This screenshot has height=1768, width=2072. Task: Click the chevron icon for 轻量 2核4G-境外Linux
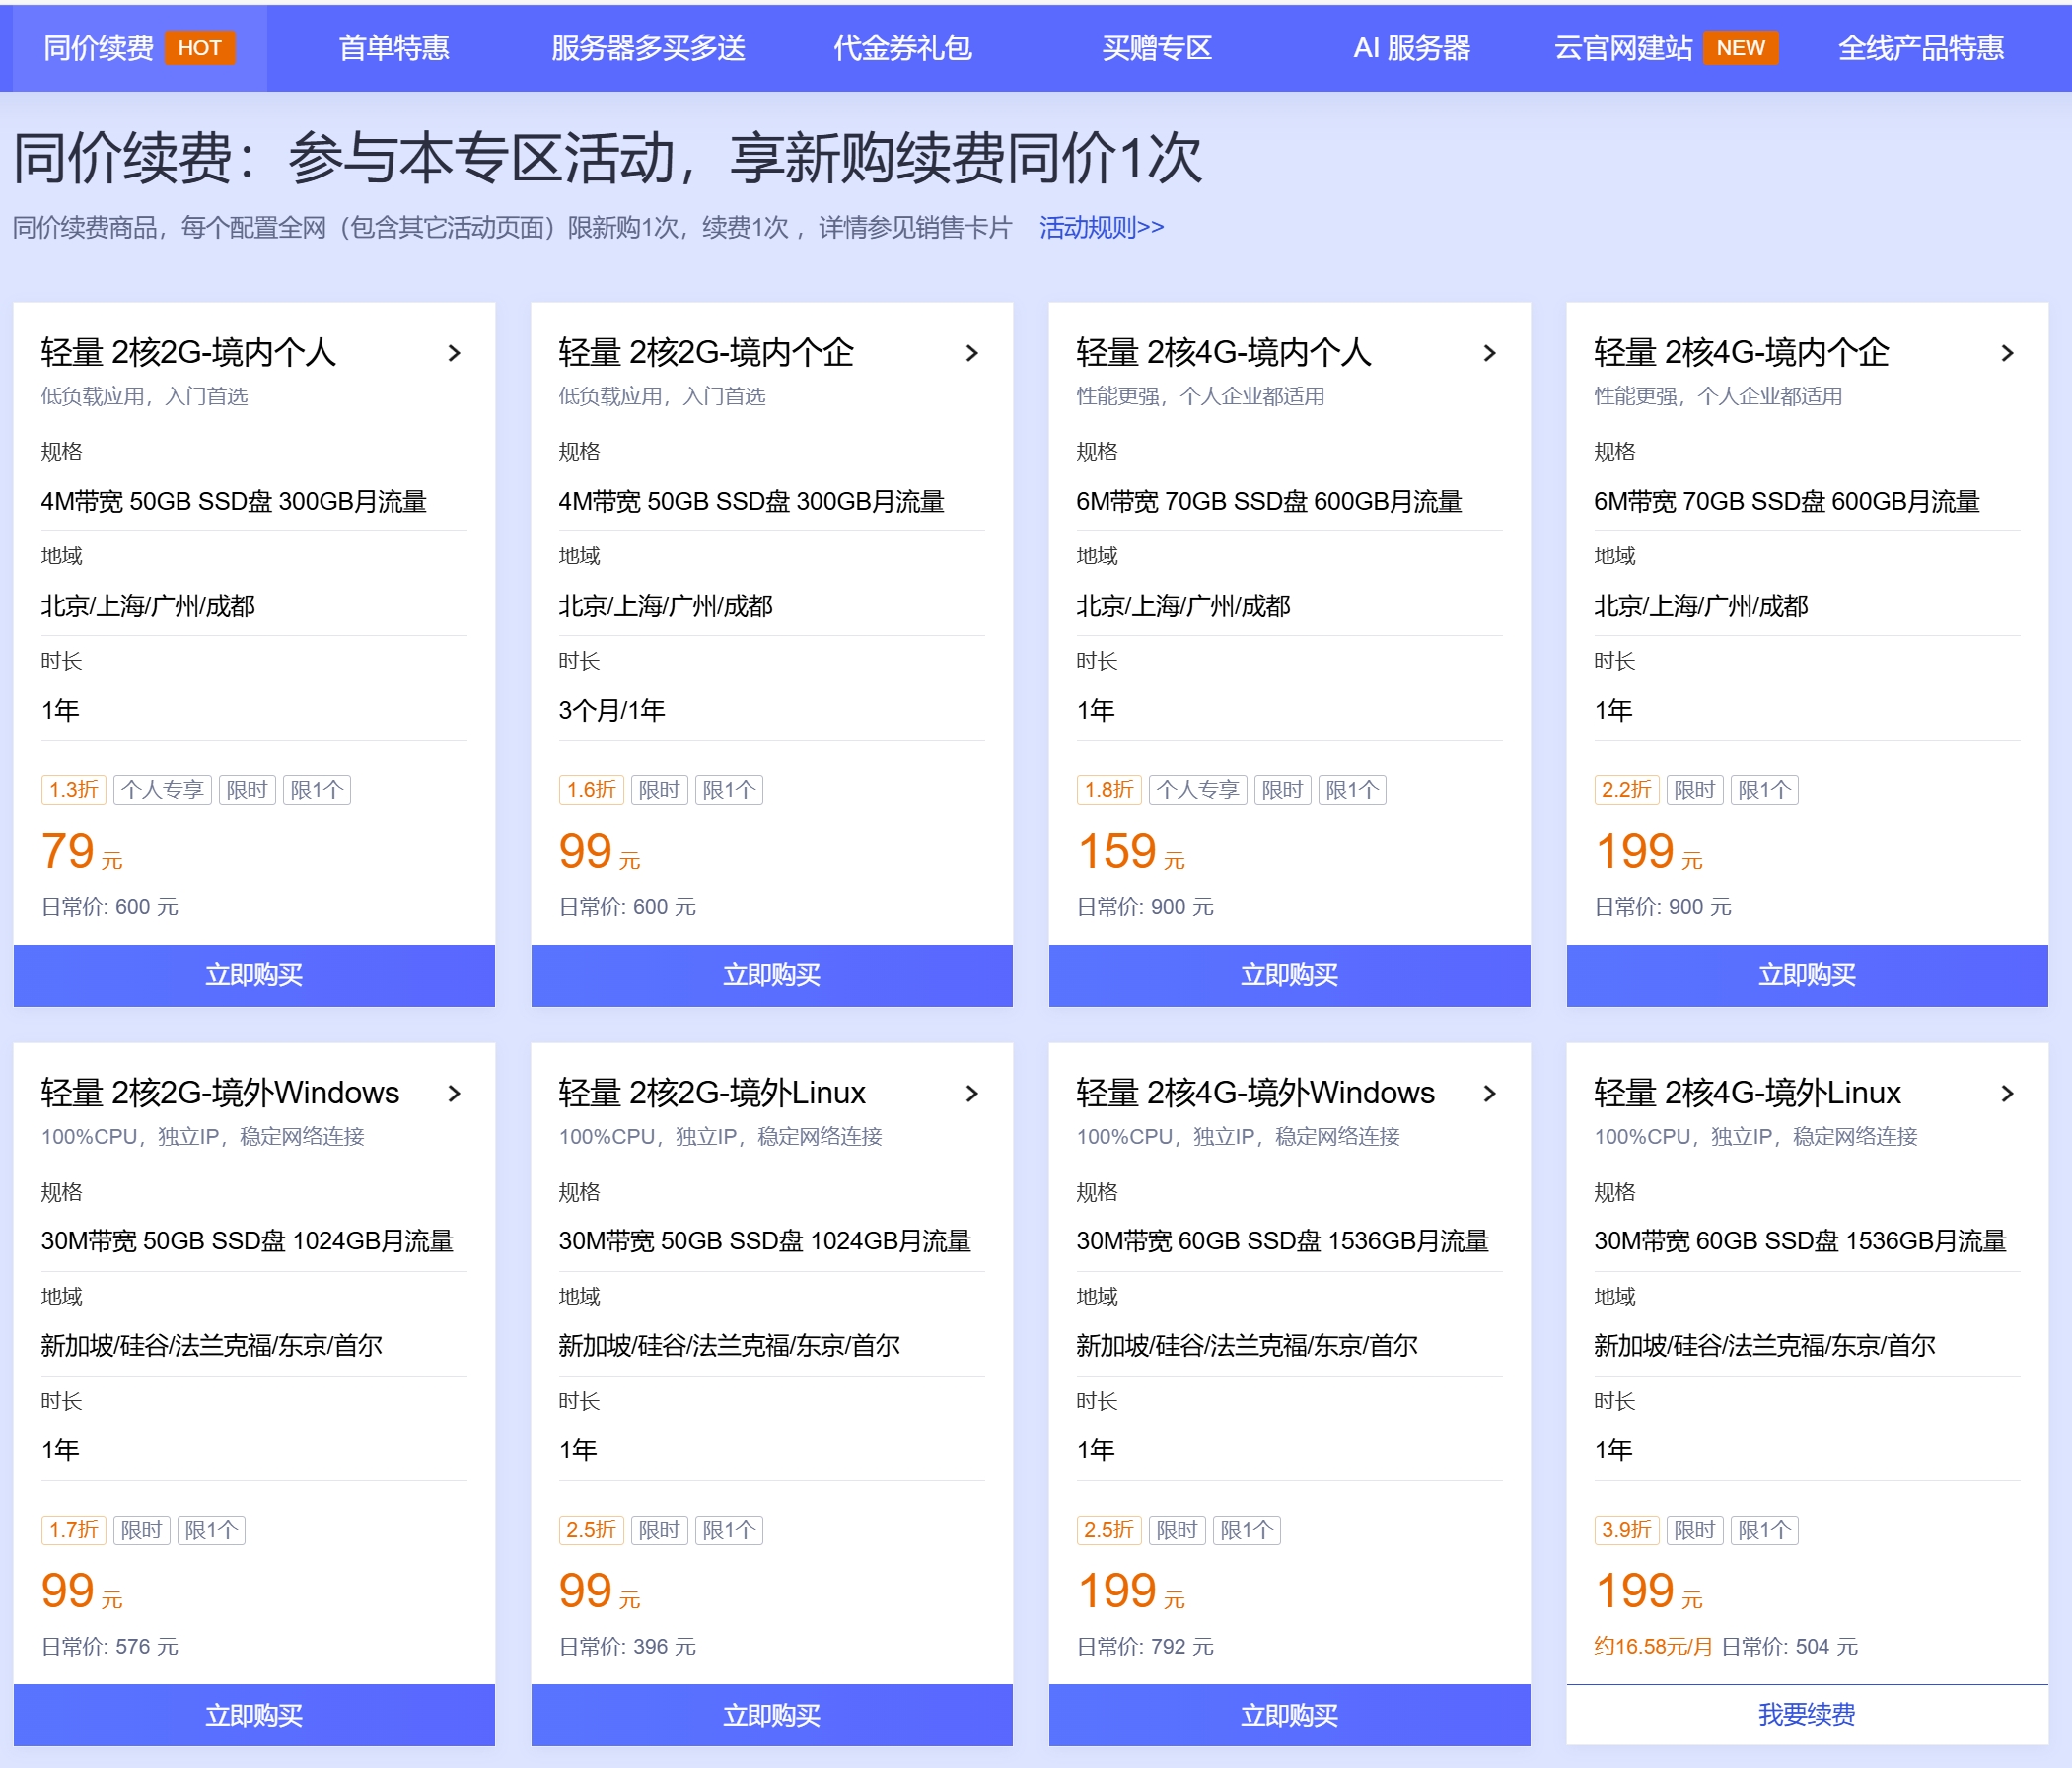[2006, 1093]
